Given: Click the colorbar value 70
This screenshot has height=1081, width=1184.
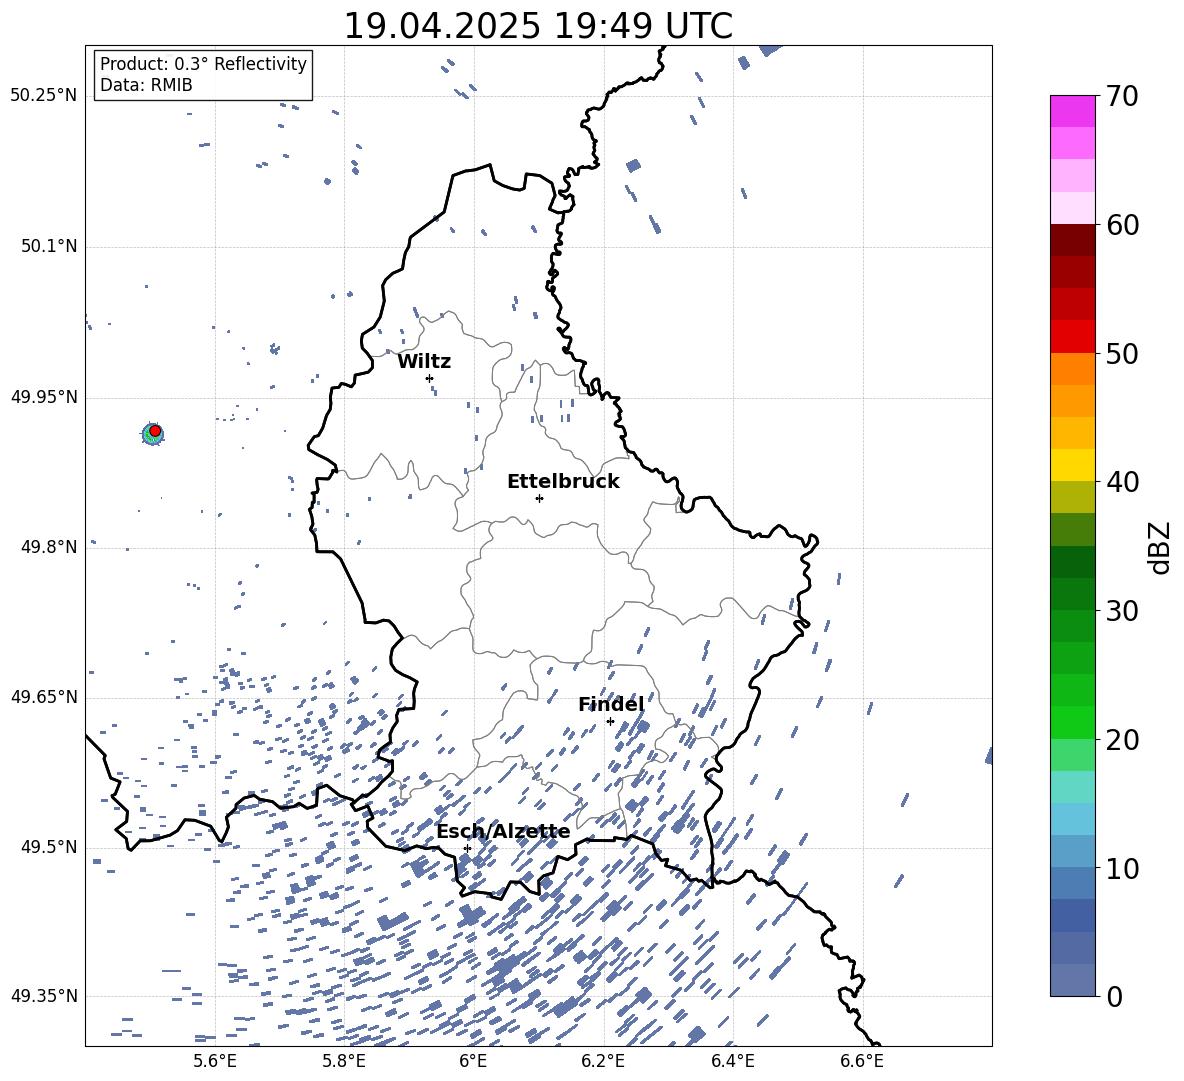Looking at the screenshot, I should click(x=1123, y=96).
